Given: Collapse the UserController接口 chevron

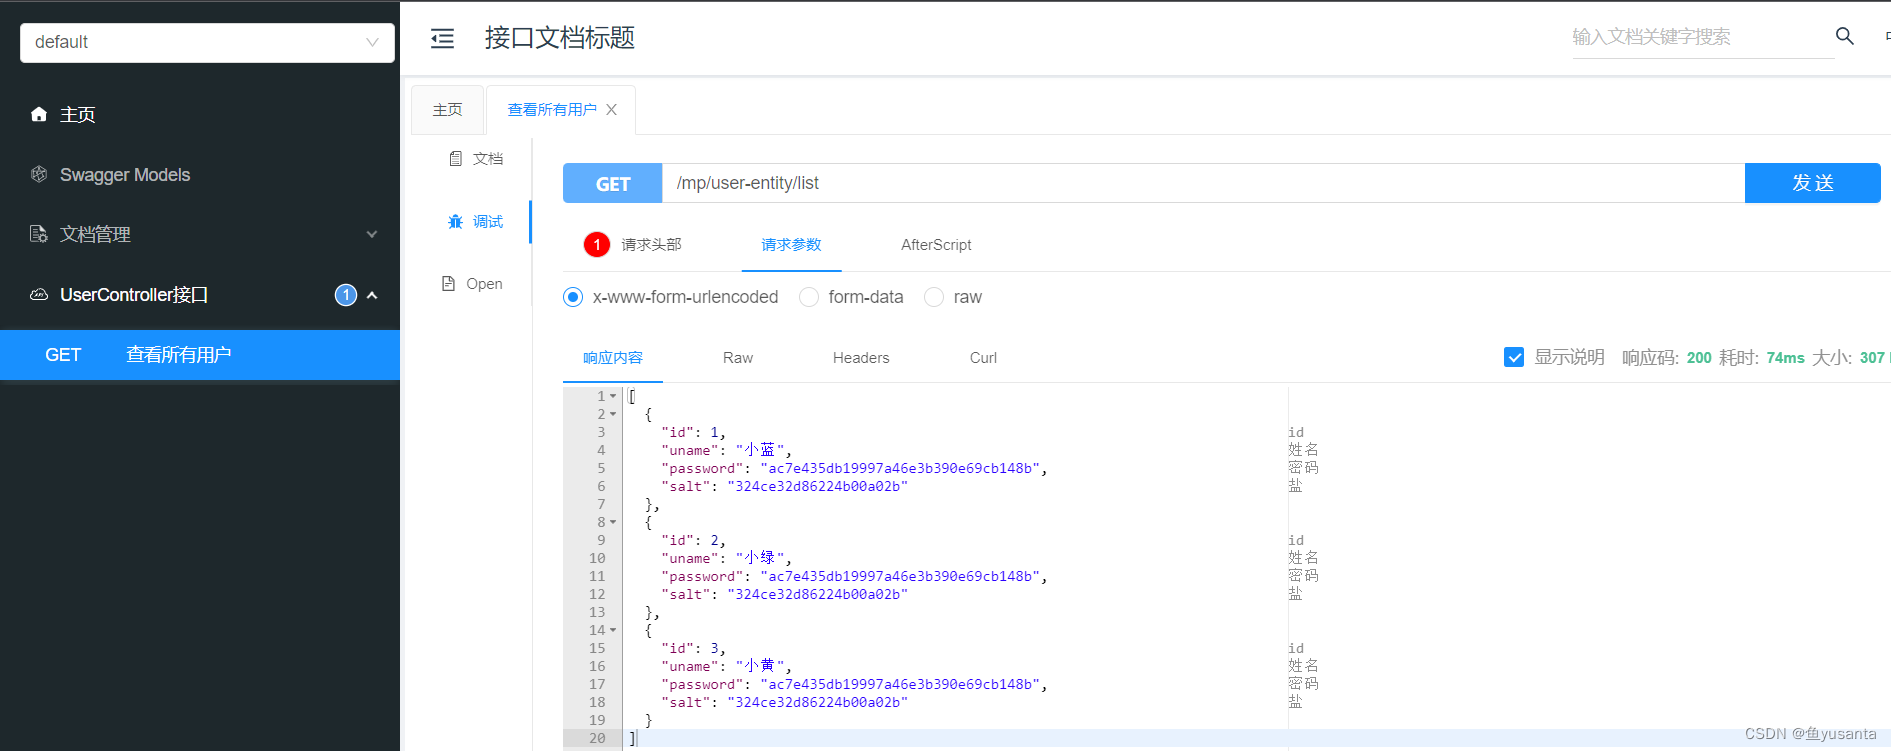Looking at the screenshot, I should click(x=372, y=295).
